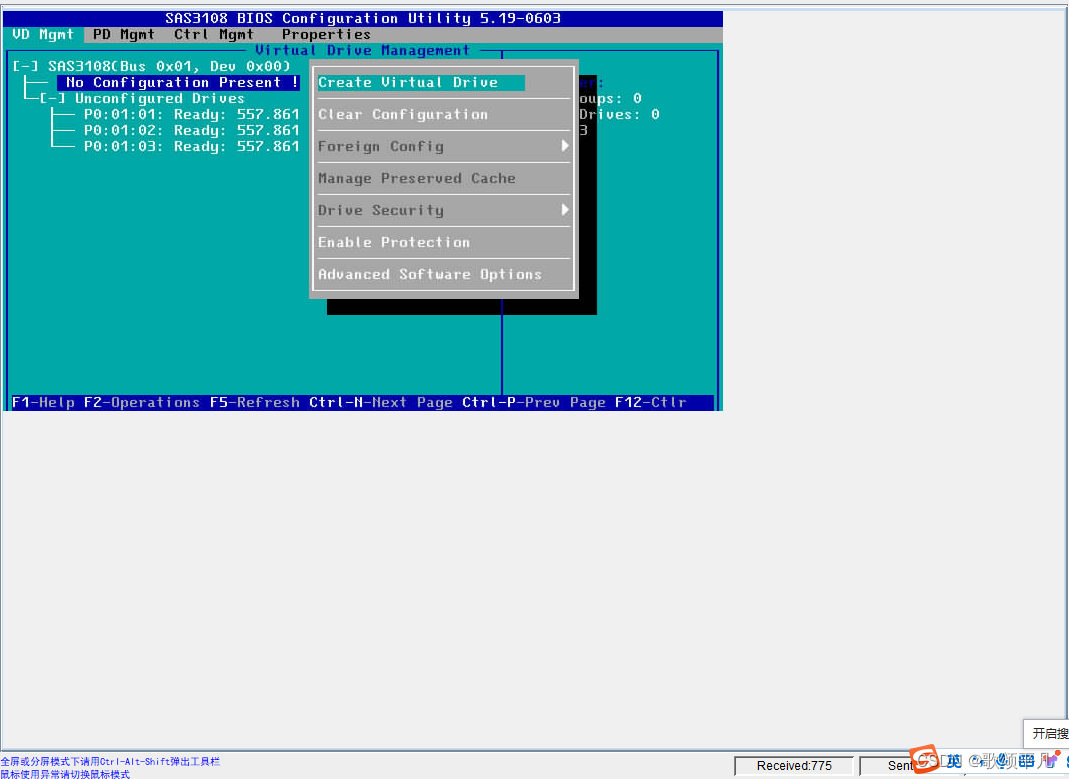Click the Virtual Drive Management title

(362, 50)
